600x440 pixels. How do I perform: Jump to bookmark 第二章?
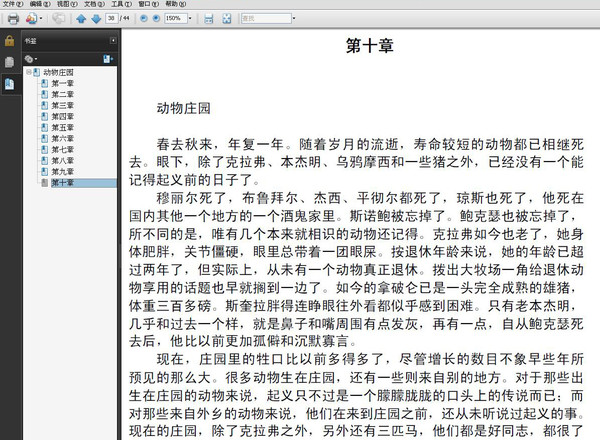pyautogui.click(x=62, y=94)
